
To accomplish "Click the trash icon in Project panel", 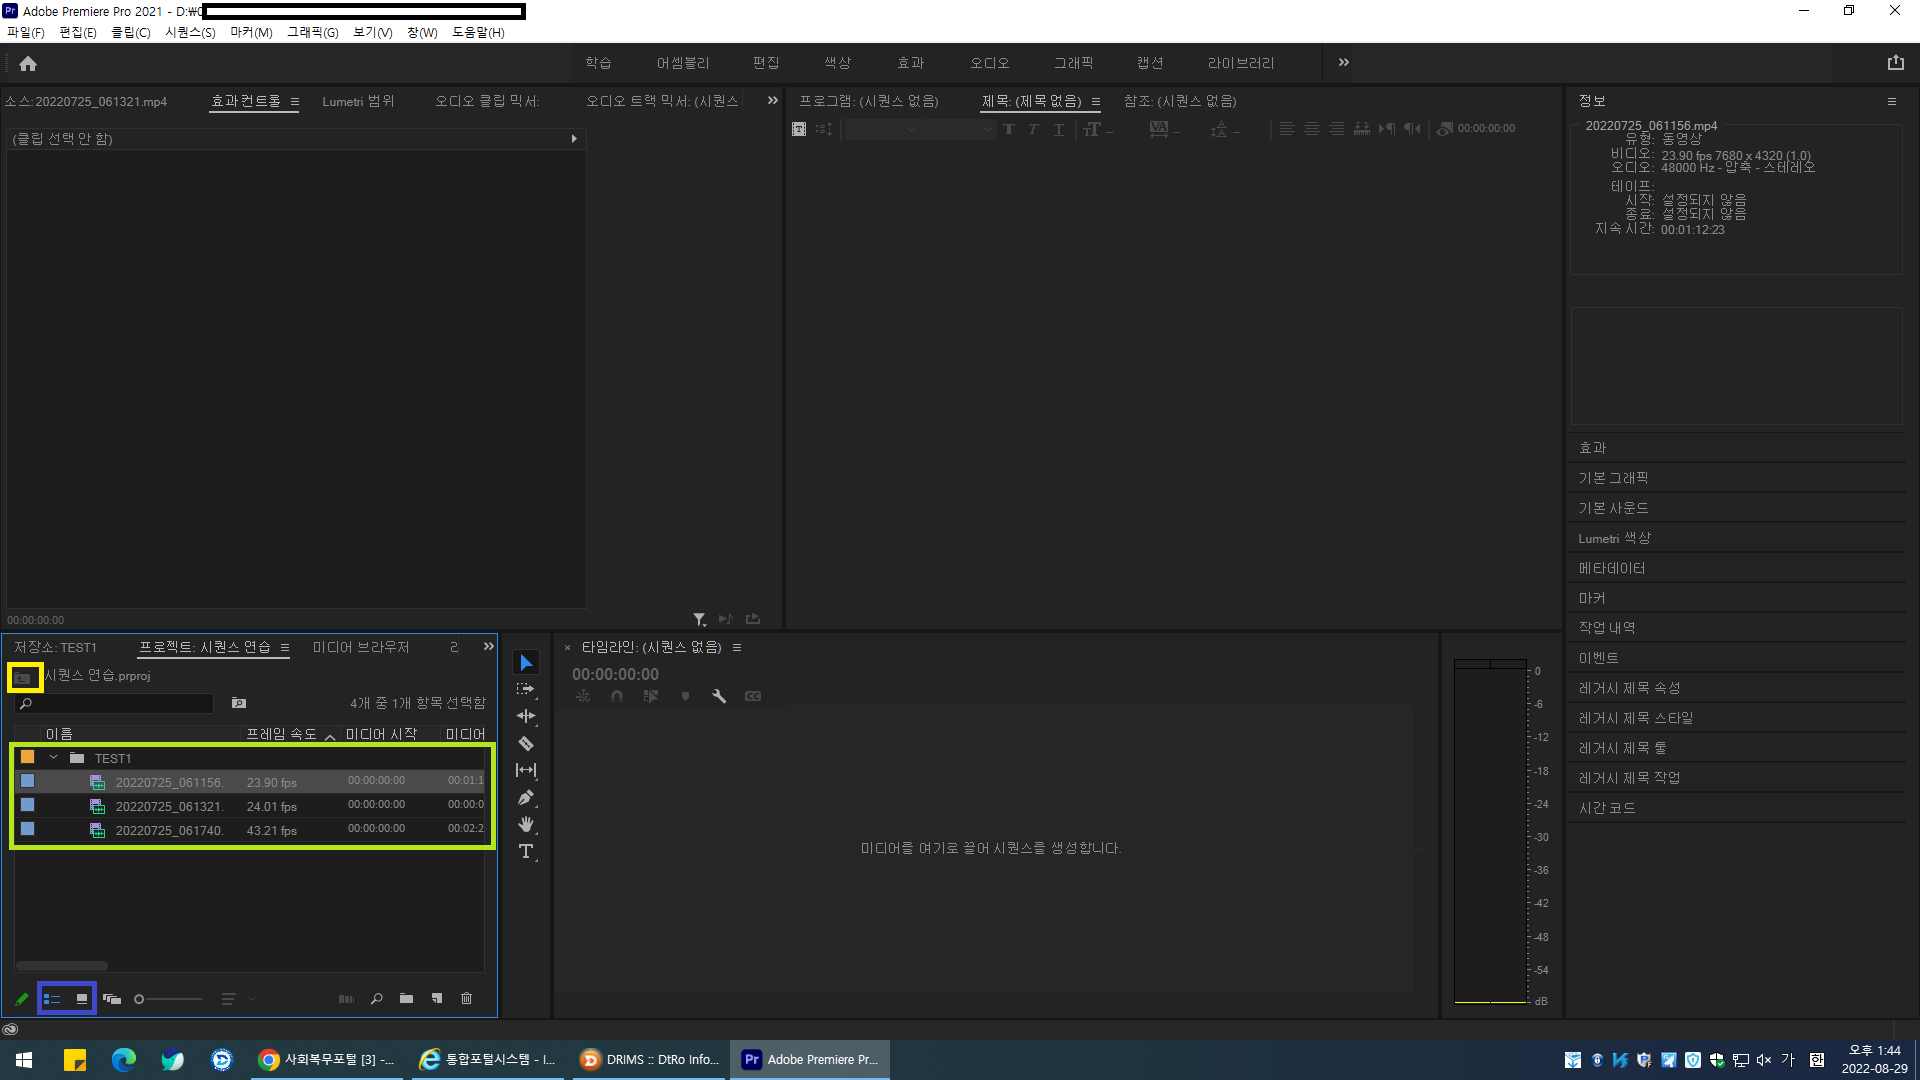I will point(466,998).
